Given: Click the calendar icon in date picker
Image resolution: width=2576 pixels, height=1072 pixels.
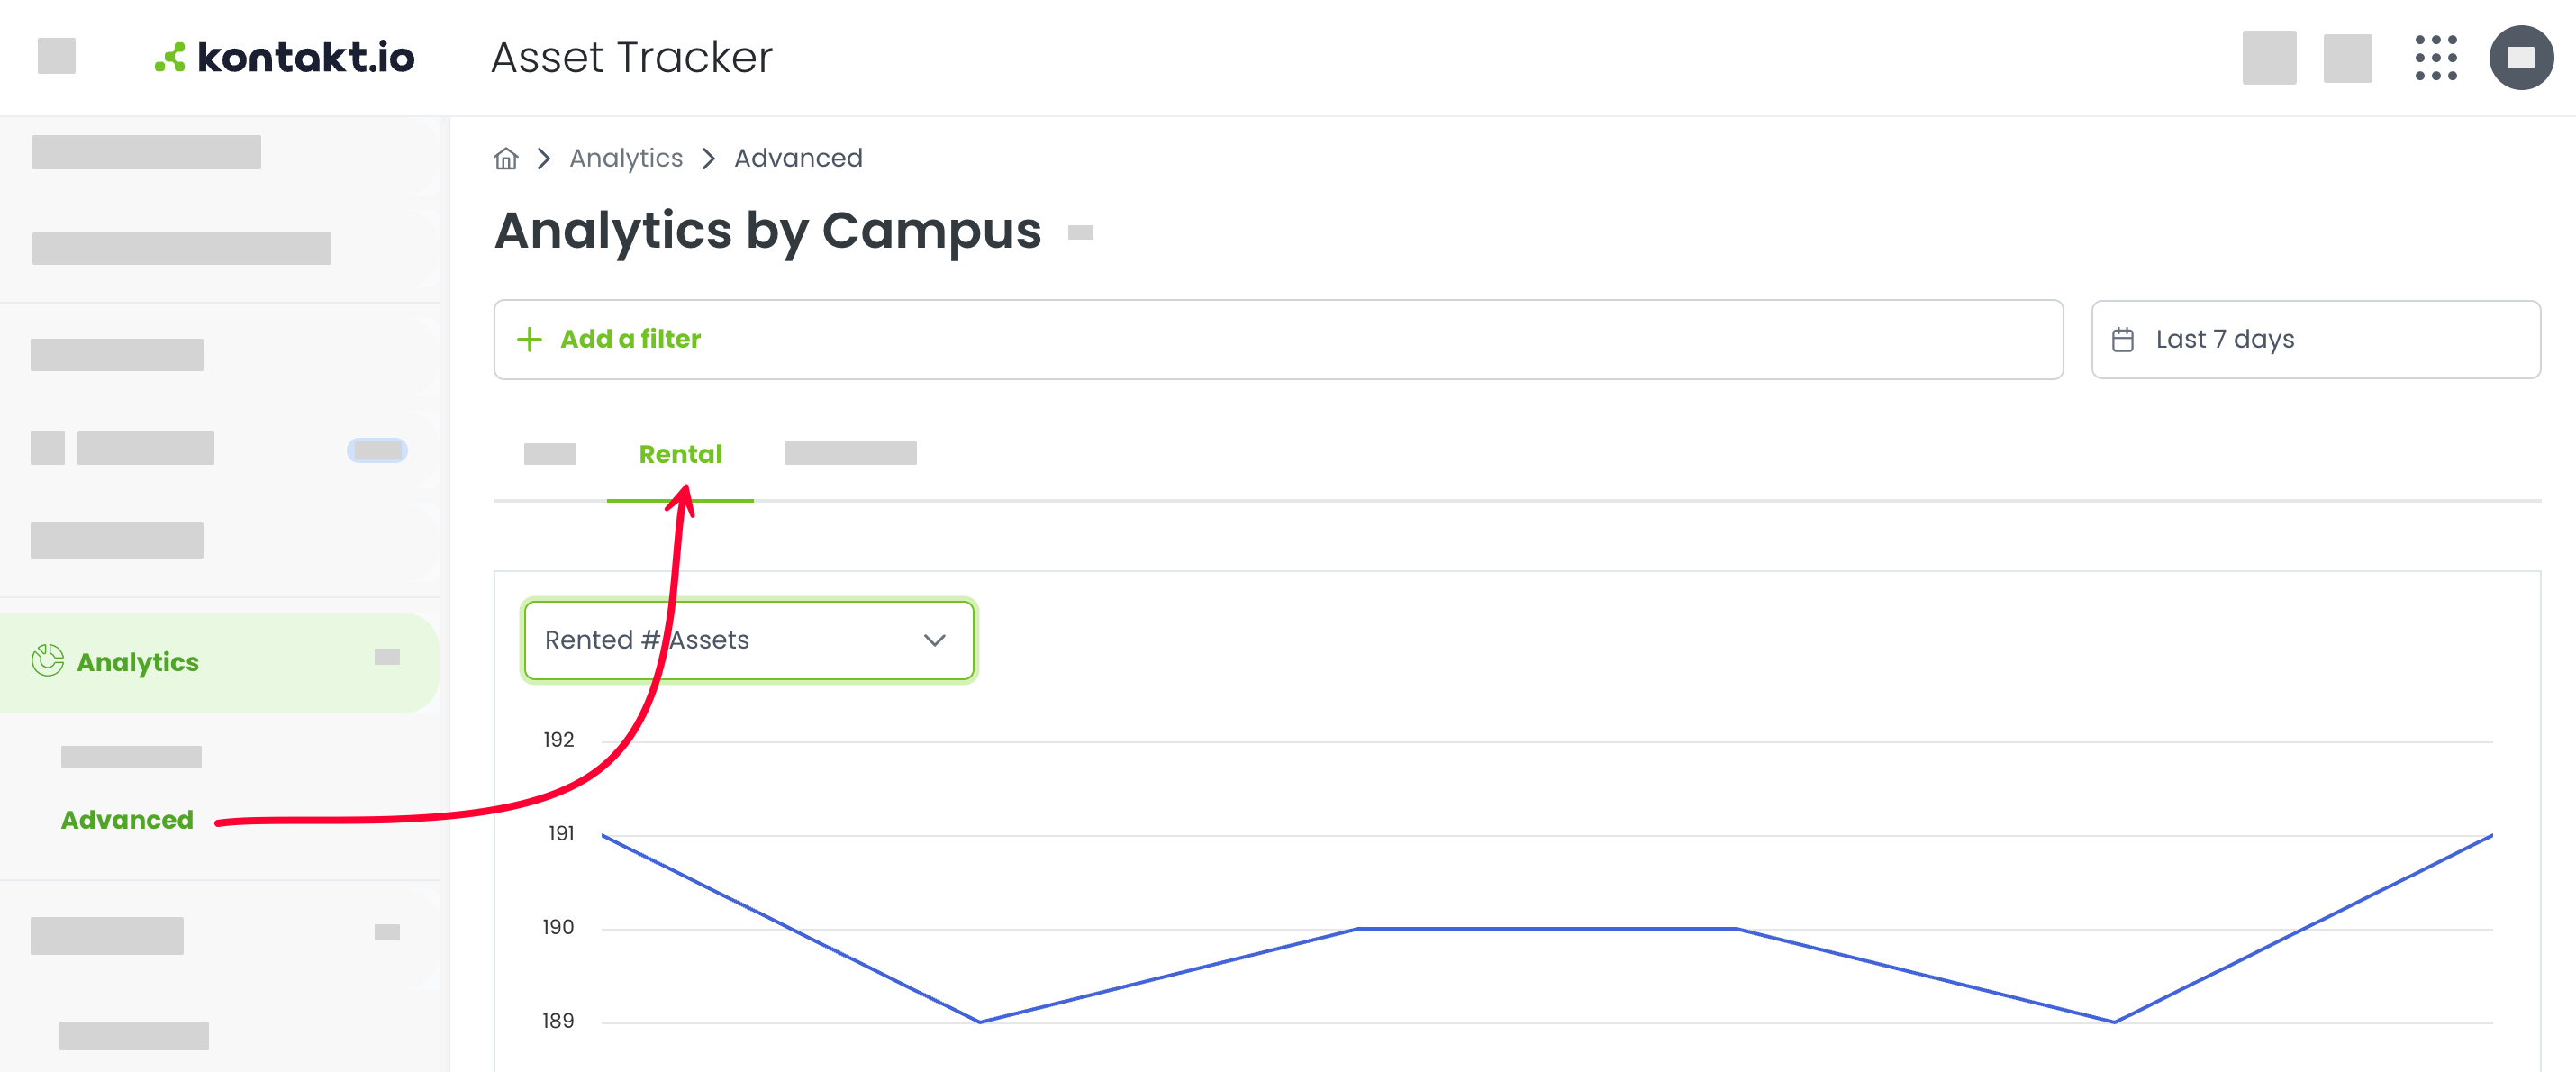Looking at the screenshot, I should point(2122,340).
